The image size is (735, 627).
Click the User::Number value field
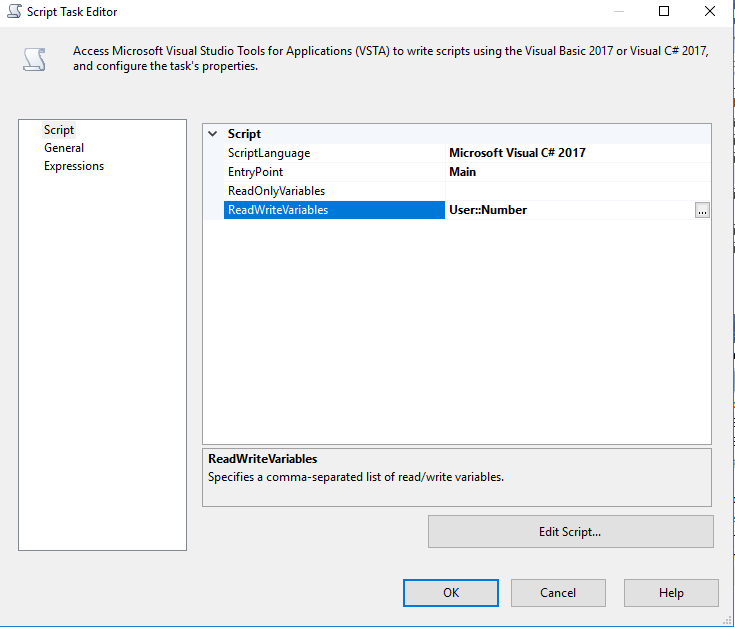[x=570, y=210]
